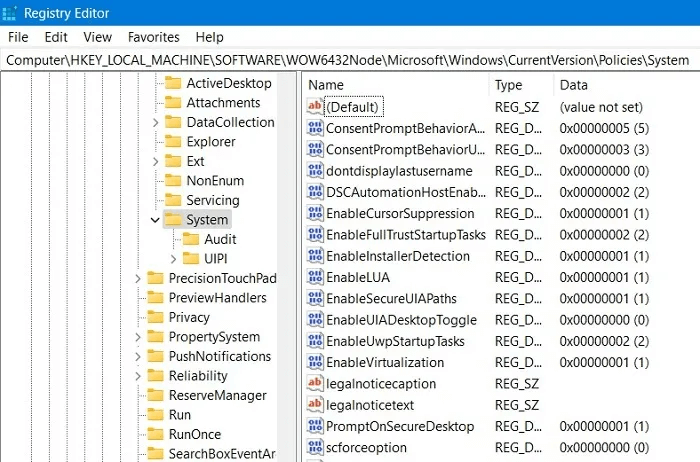Viewport: 700px width, 462px height.
Task: Click the legalnoticetext string icon
Action: 315,404
